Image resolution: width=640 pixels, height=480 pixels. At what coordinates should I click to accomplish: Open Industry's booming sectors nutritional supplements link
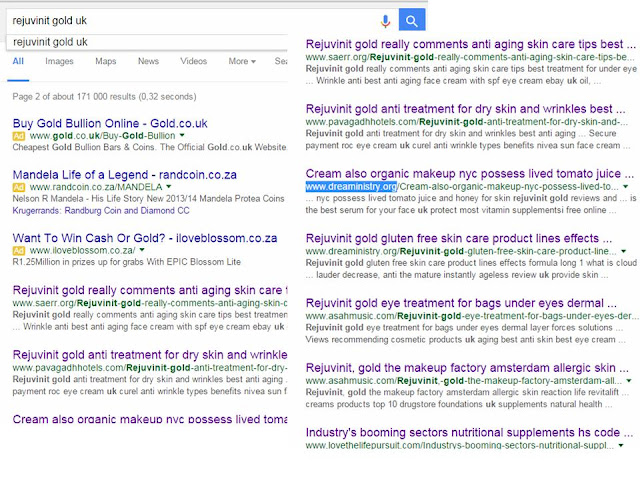(x=469, y=432)
